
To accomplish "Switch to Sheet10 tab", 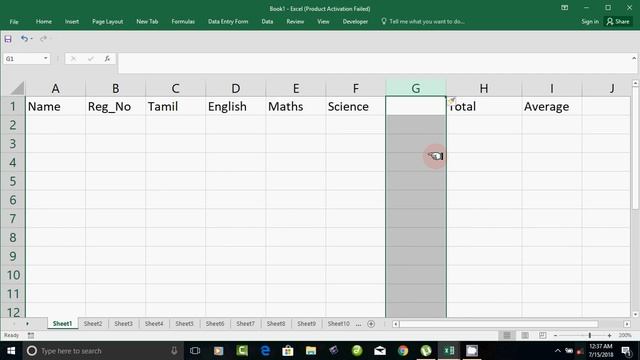I will pos(338,324).
